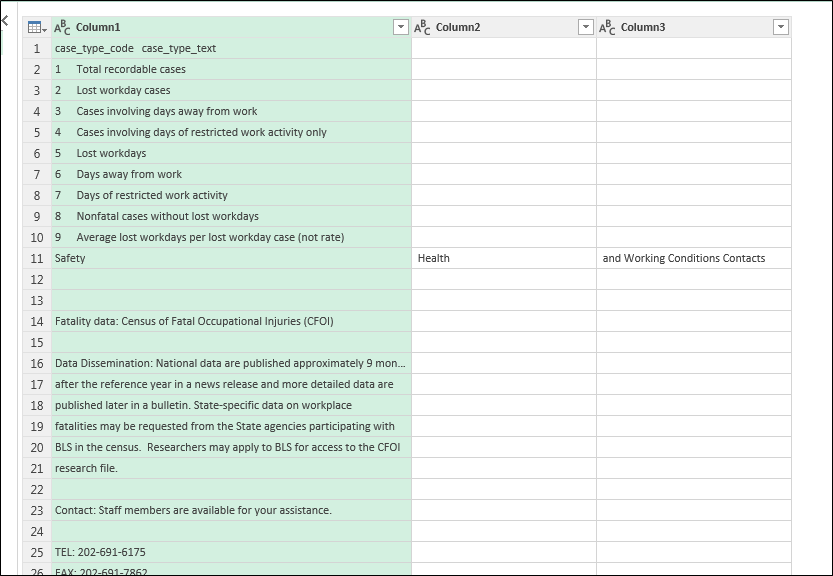The image size is (833, 576).
Task: Select 'BLS in the census. Researchers may apply' cell
Action: tap(231, 447)
